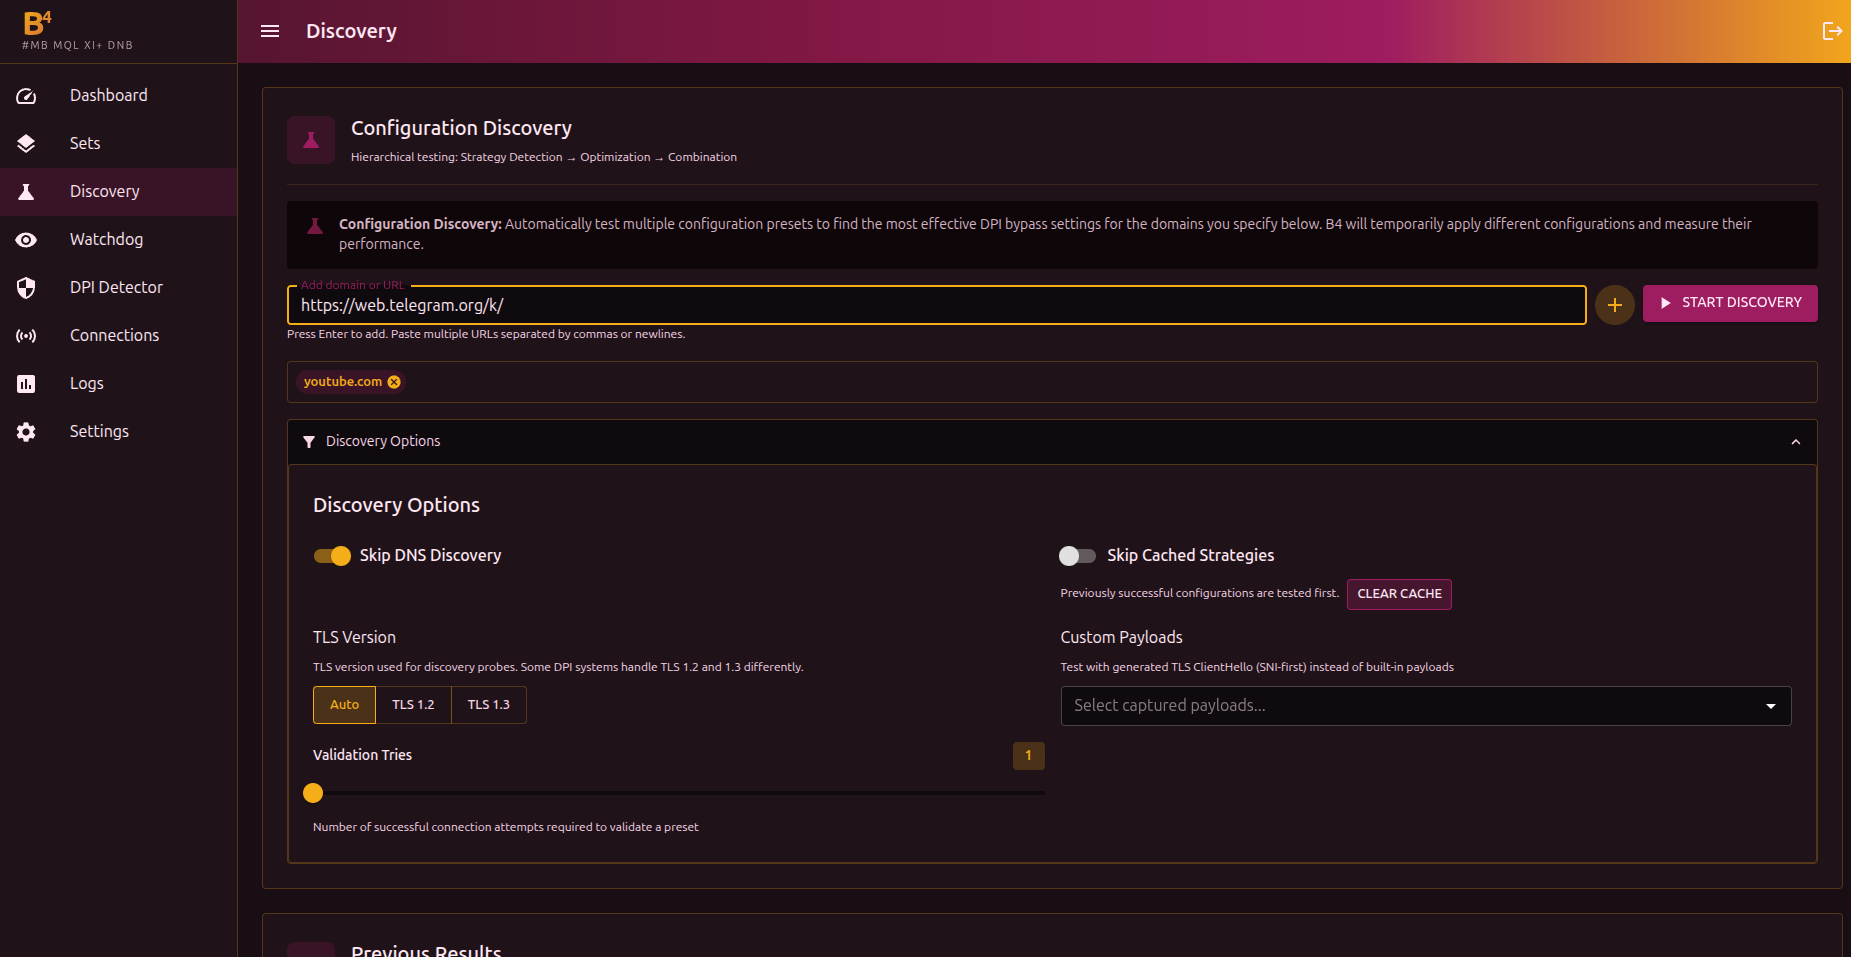Click the hamburger menu icon
This screenshot has height=957, width=1851.
tap(270, 31)
